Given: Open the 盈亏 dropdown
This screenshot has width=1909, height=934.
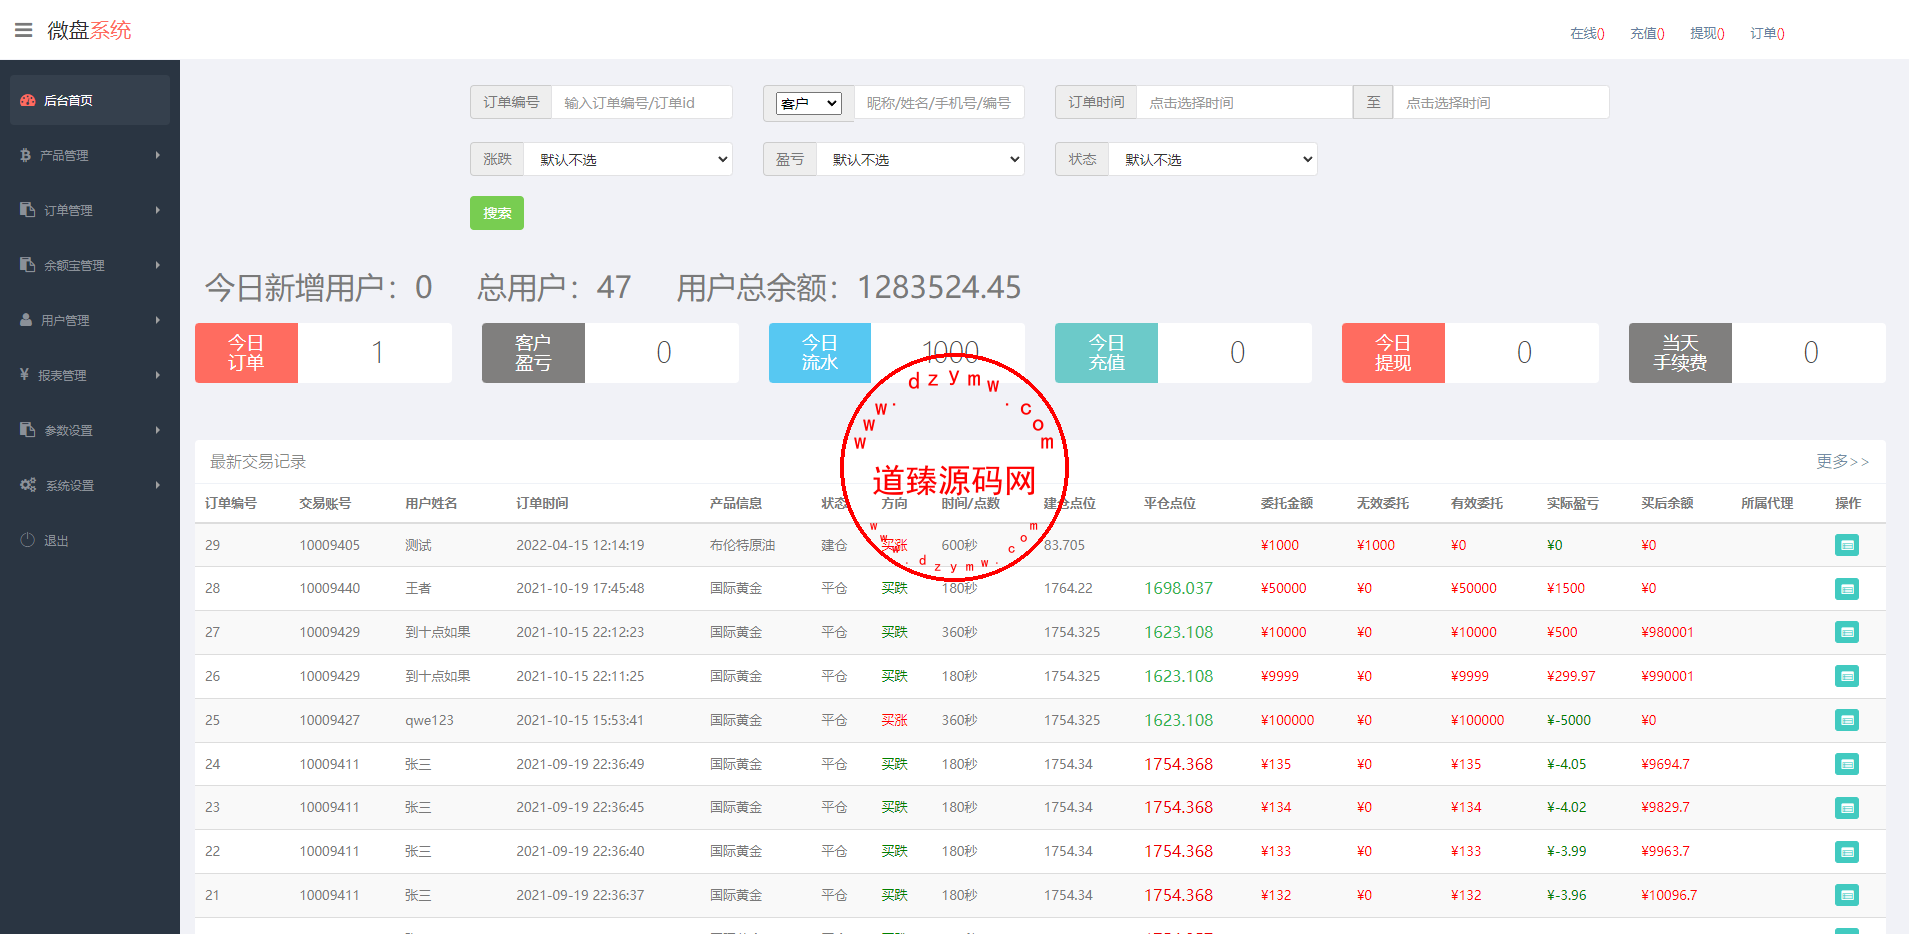Looking at the screenshot, I should pyautogui.click(x=920, y=159).
